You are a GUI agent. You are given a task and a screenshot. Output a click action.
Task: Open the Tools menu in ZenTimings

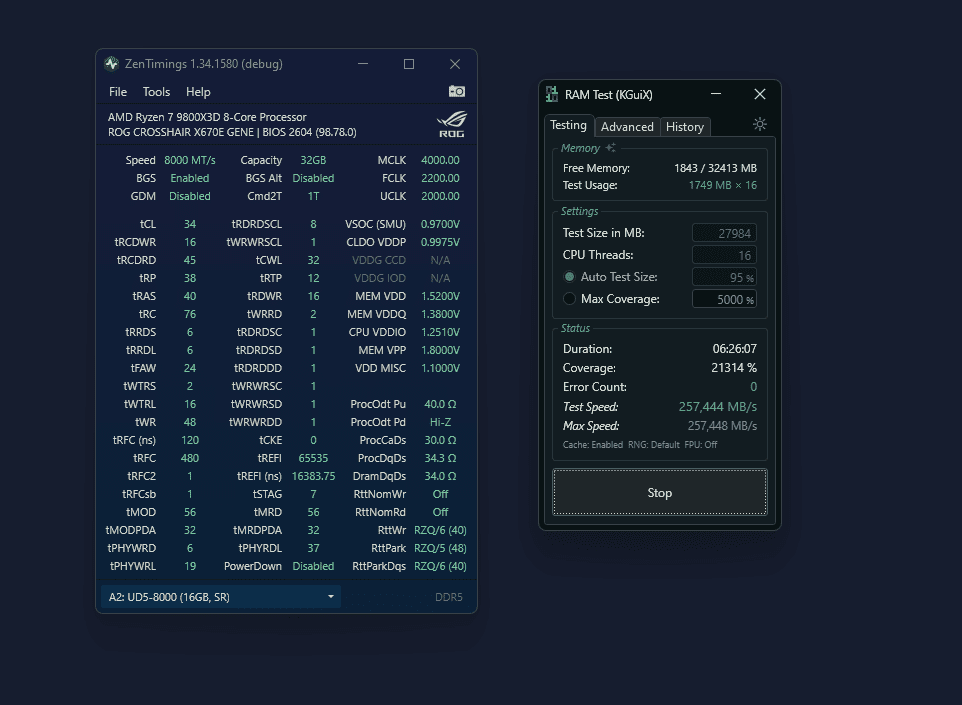pyautogui.click(x=156, y=92)
